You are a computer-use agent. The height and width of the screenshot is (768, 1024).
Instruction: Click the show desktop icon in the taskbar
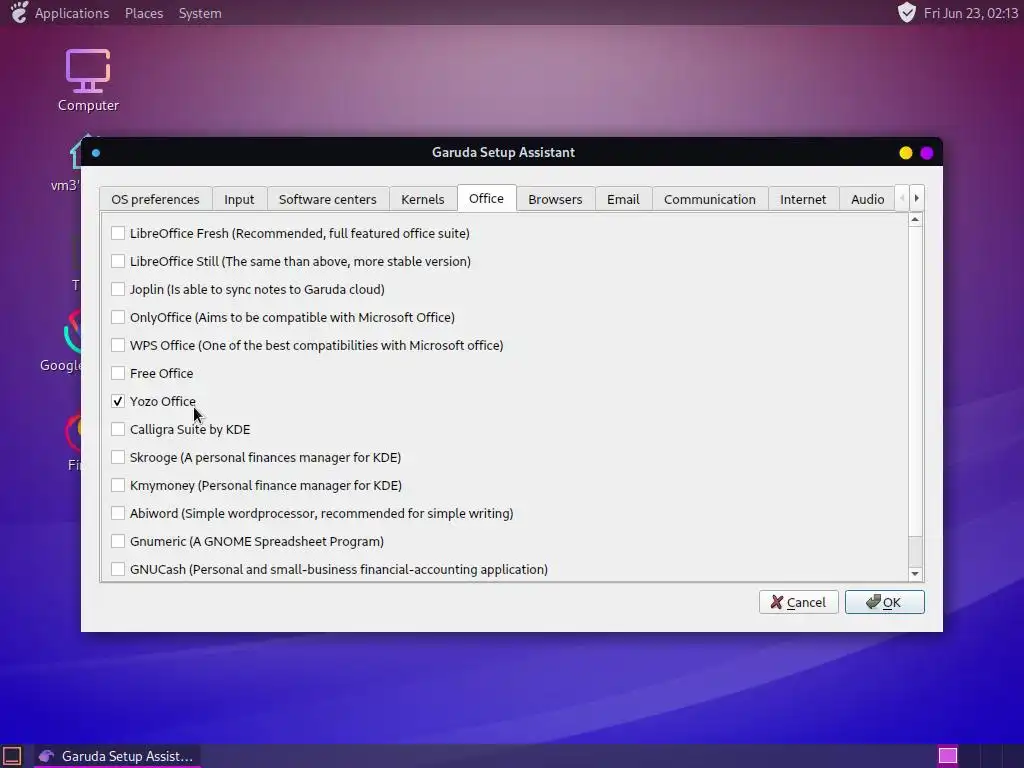tap(12, 756)
